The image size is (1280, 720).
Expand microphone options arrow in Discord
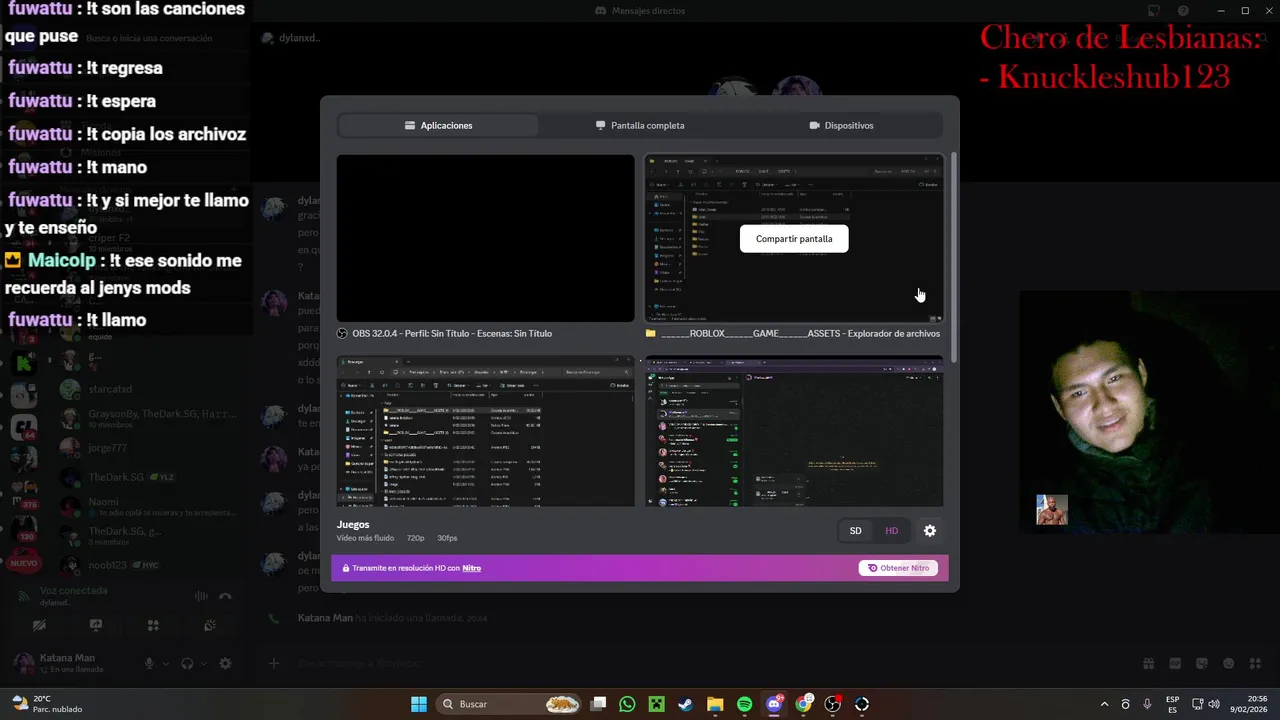(166, 663)
